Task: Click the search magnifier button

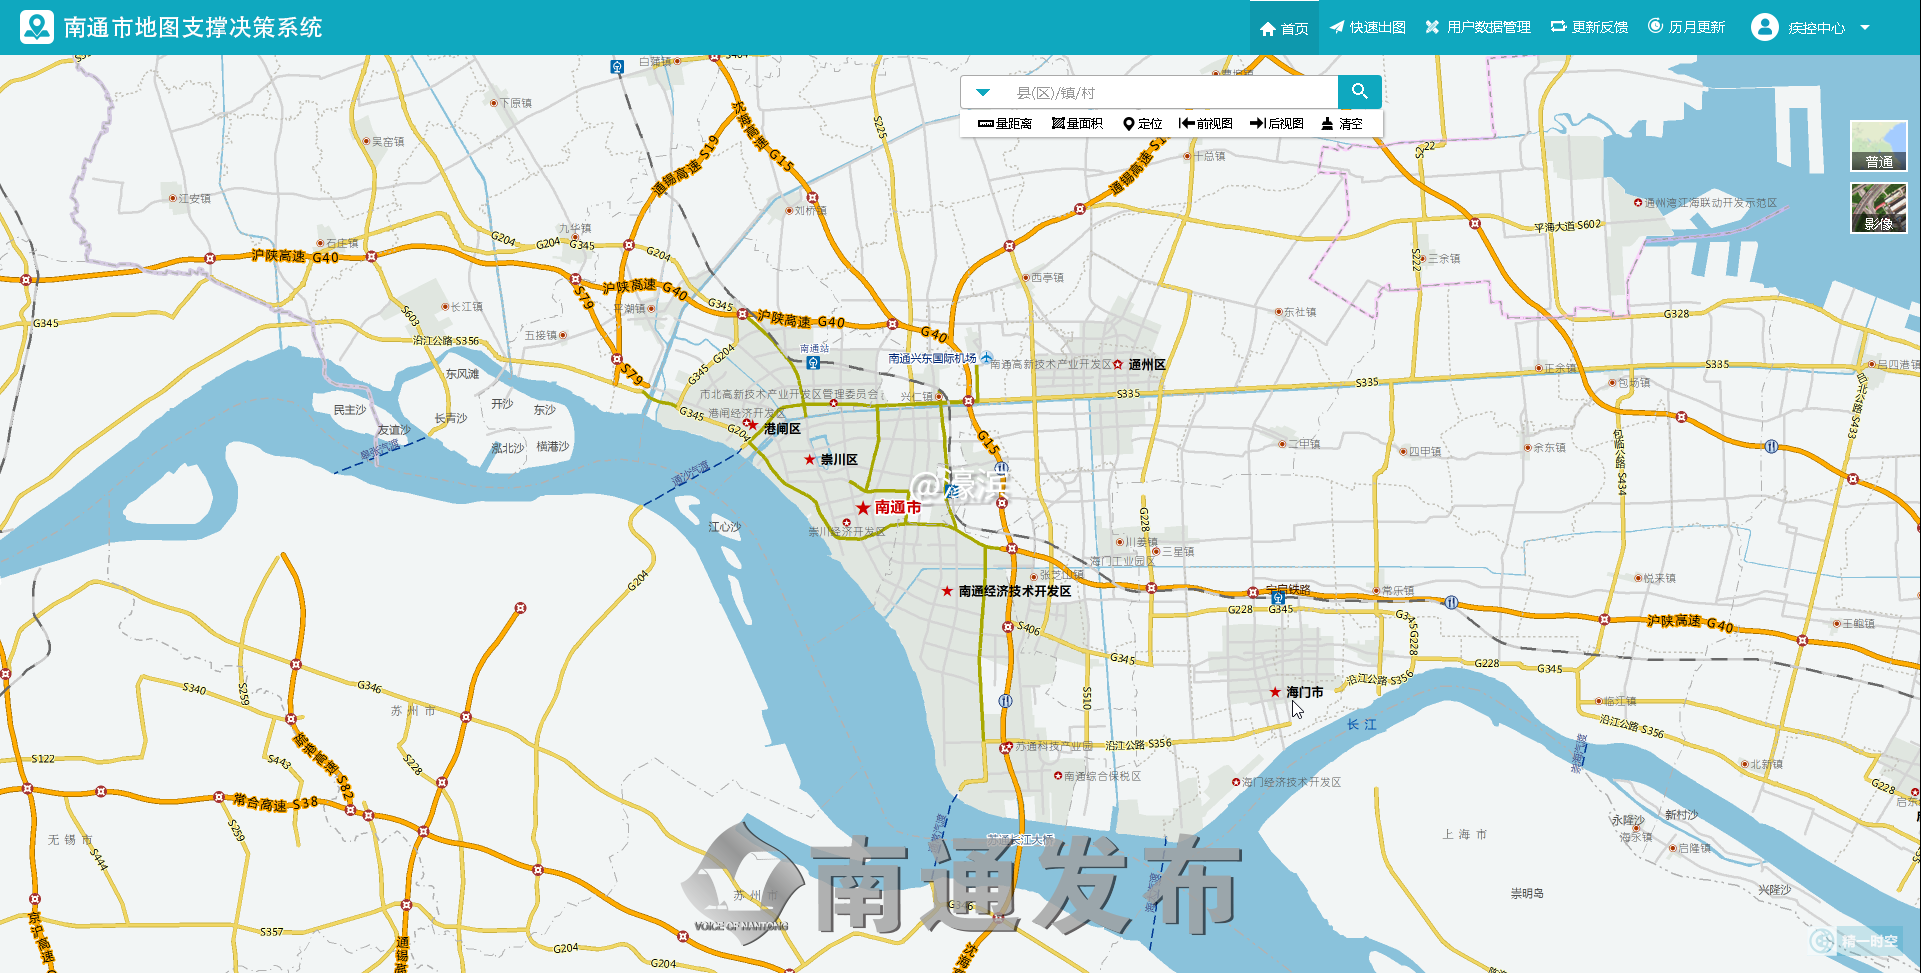Action: click(x=1359, y=92)
